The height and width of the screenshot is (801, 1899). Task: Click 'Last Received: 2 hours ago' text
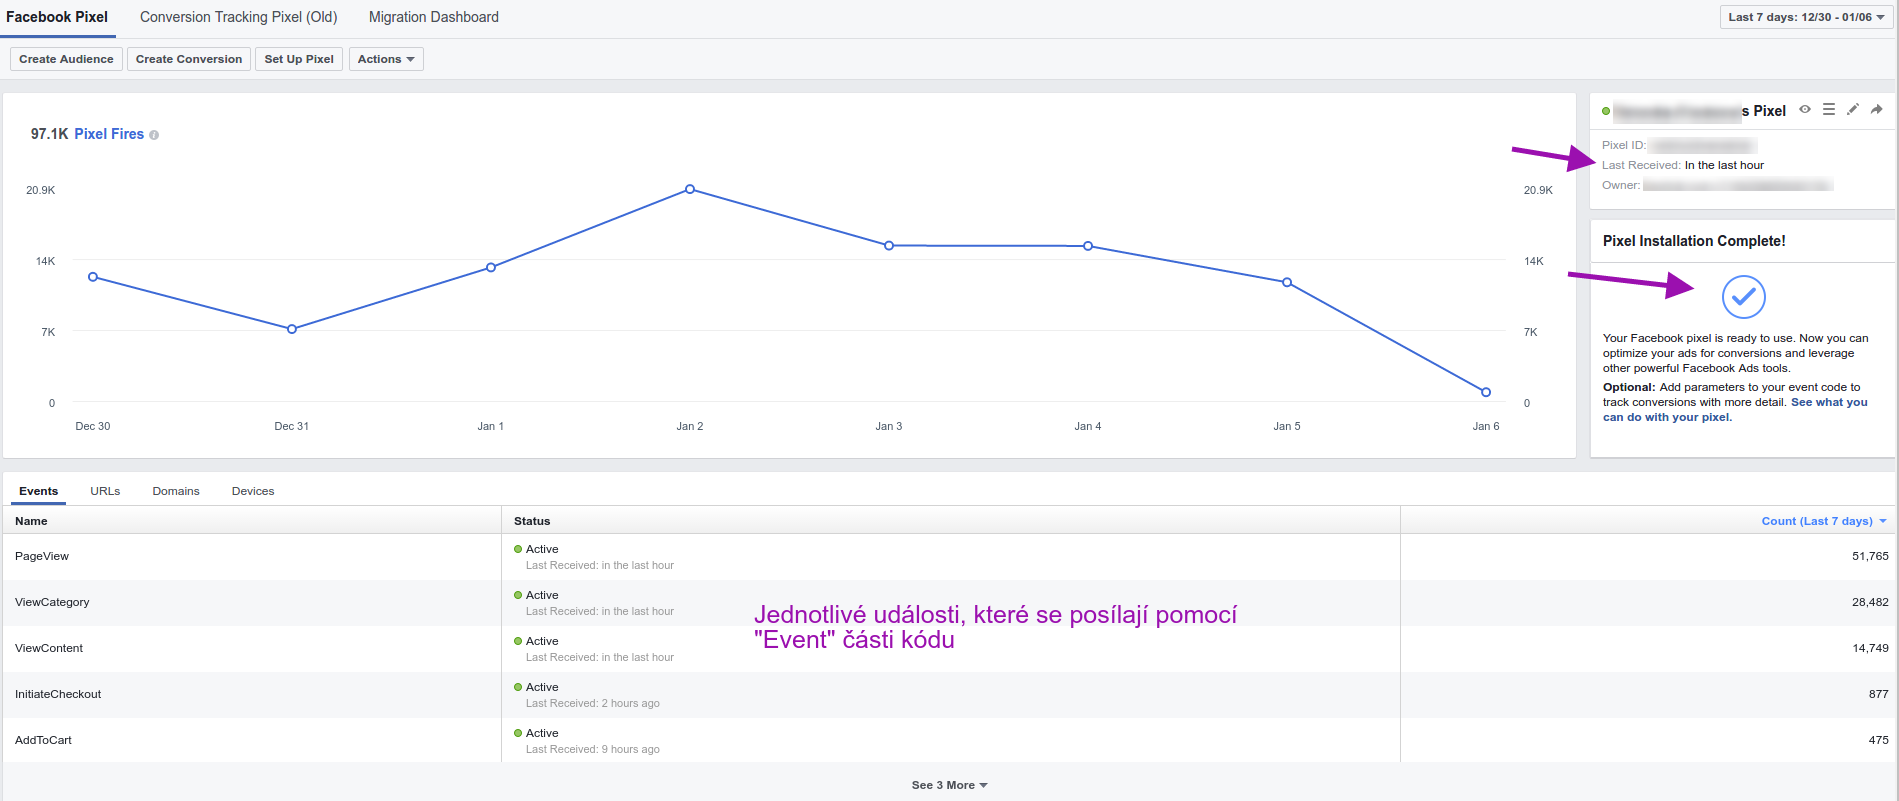(x=593, y=703)
